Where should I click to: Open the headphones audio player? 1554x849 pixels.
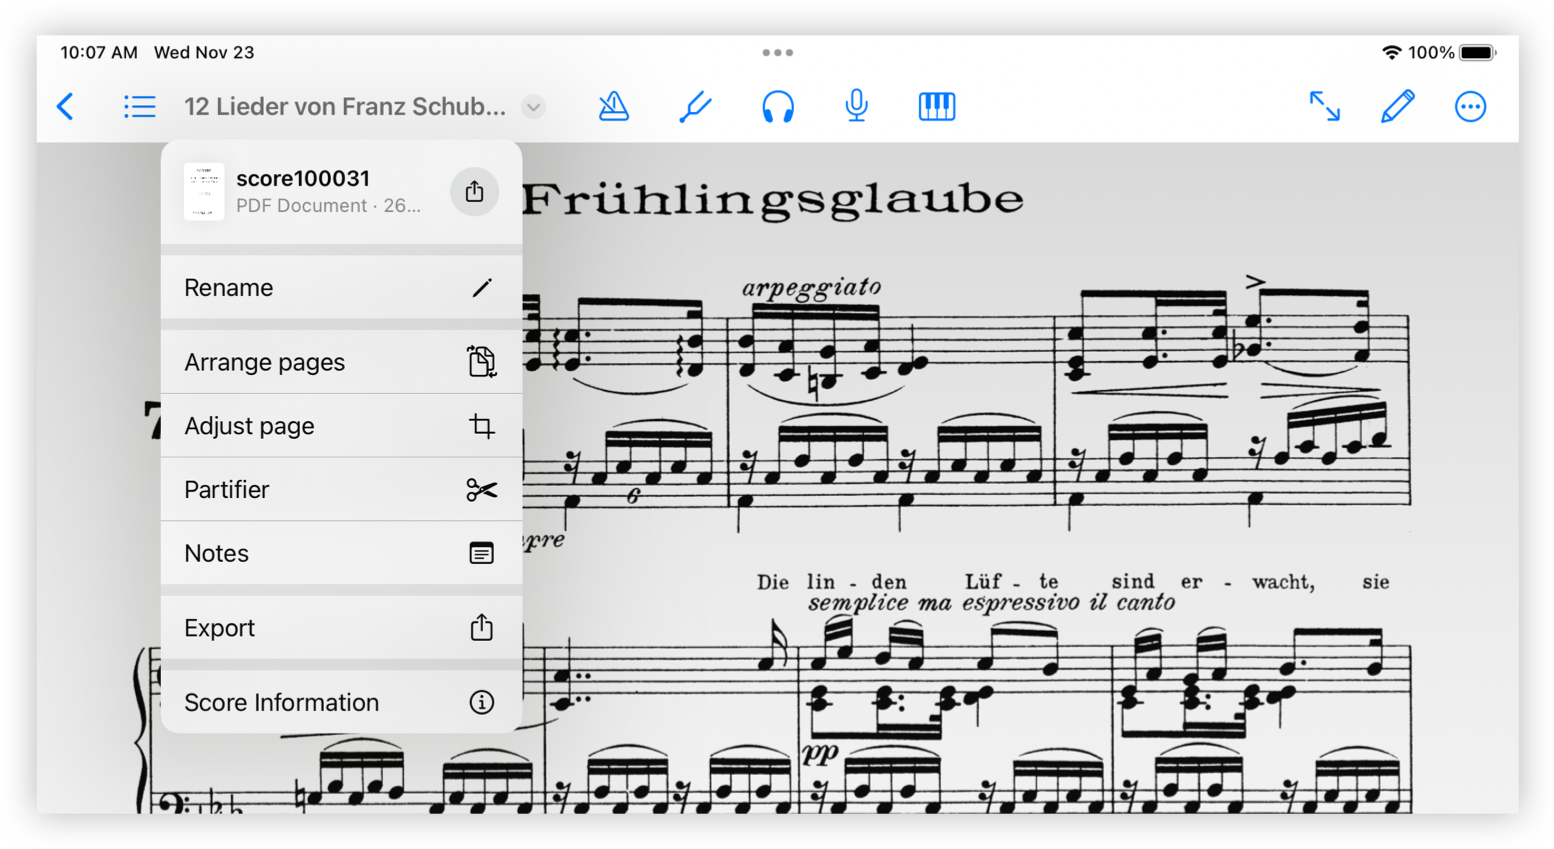[x=777, y=106]
